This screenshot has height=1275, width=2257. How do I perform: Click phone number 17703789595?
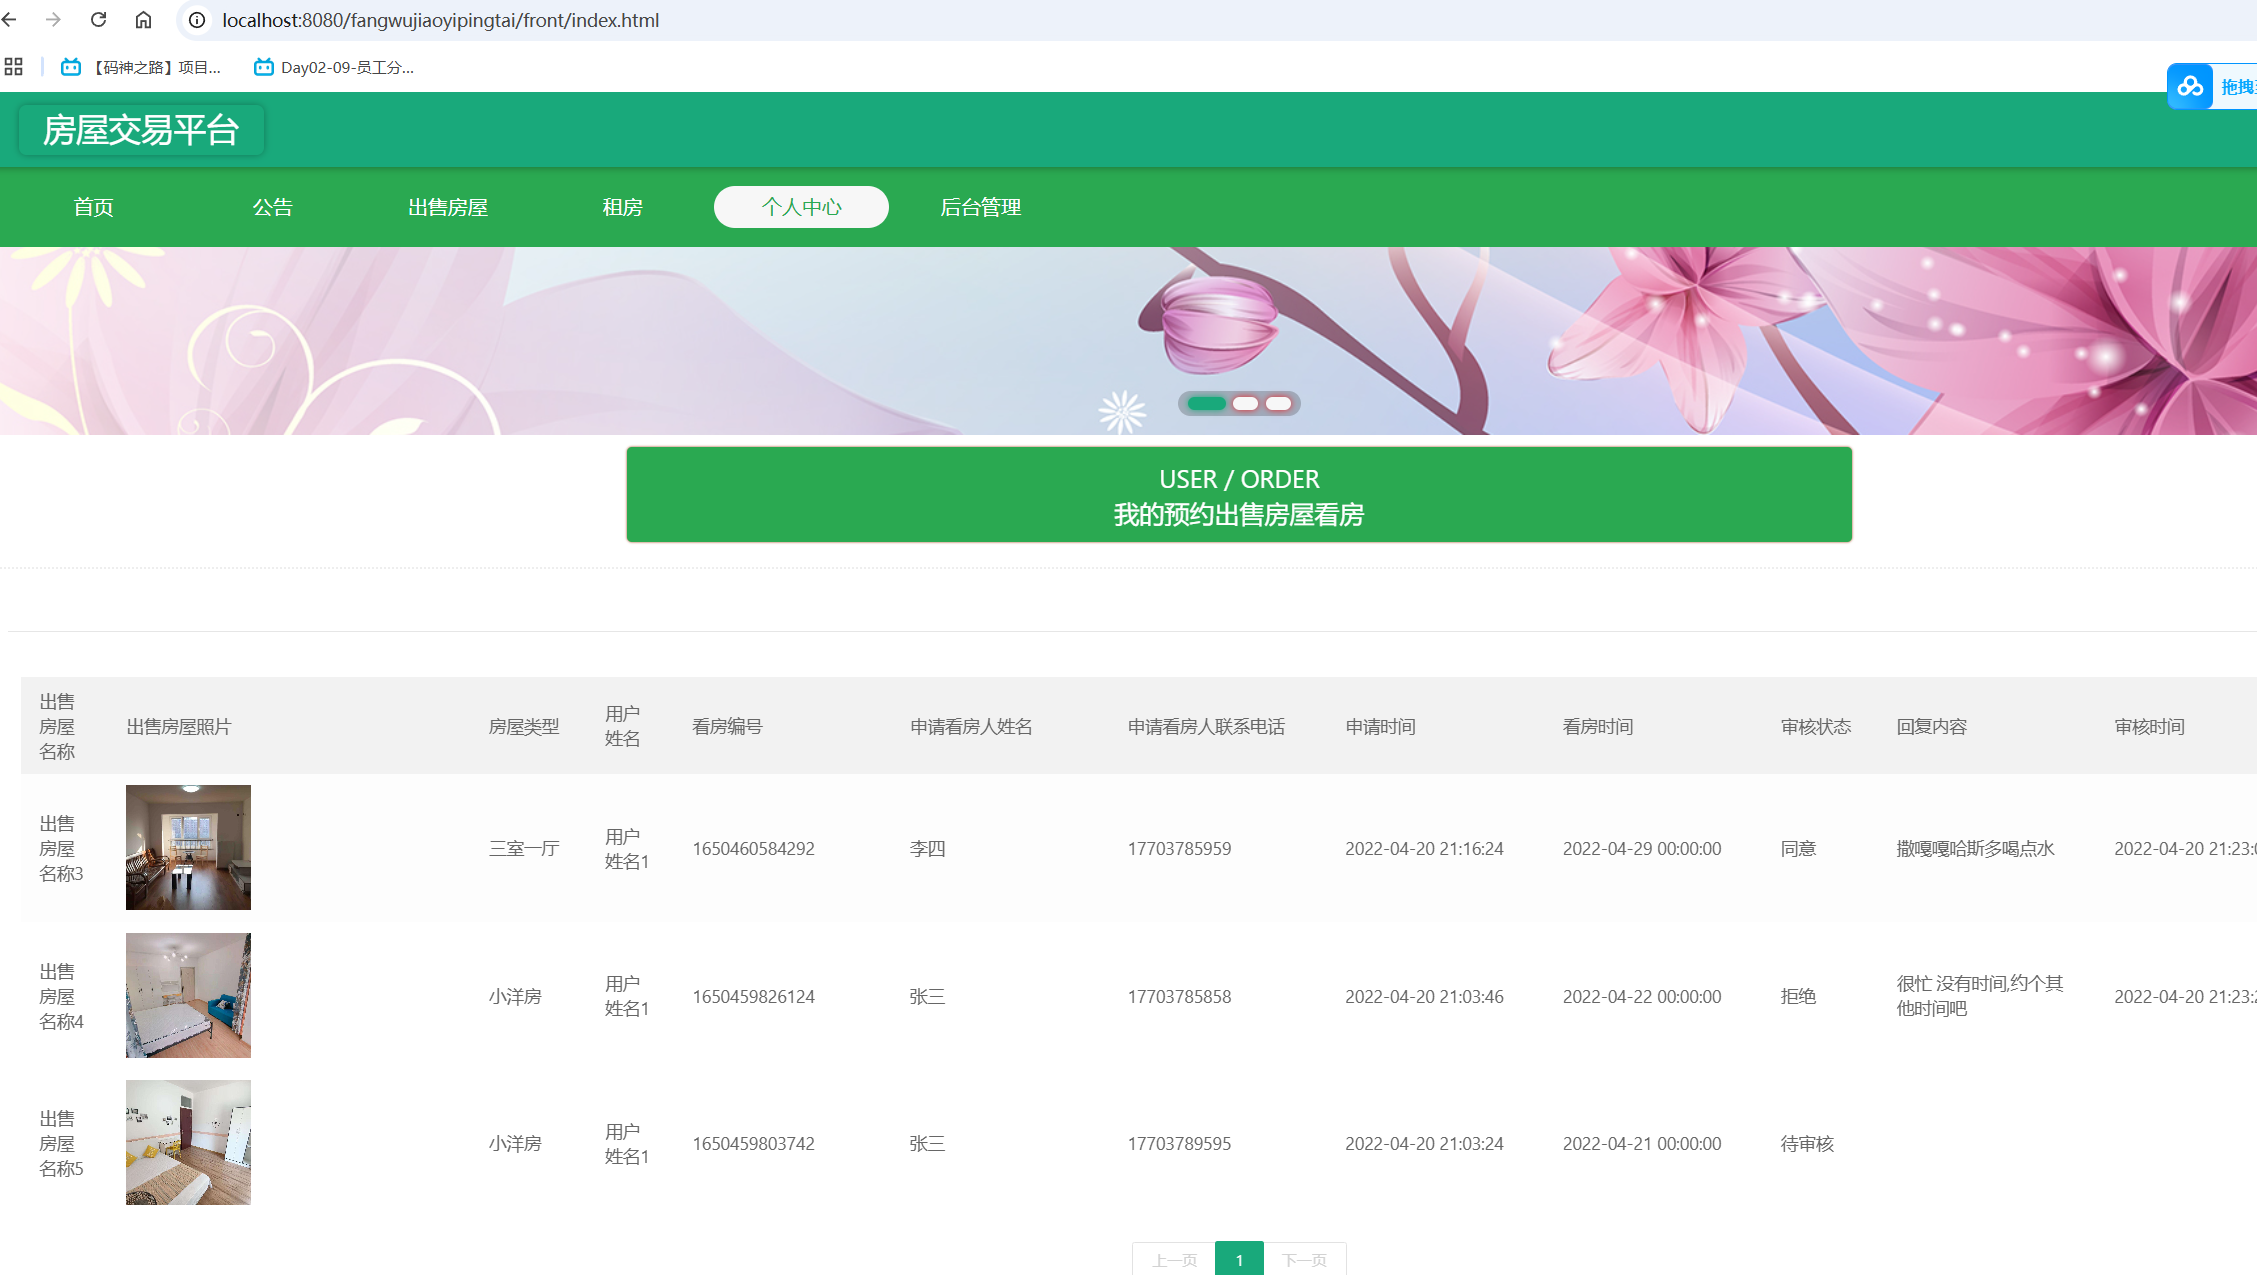[x=1179, y=1143]
